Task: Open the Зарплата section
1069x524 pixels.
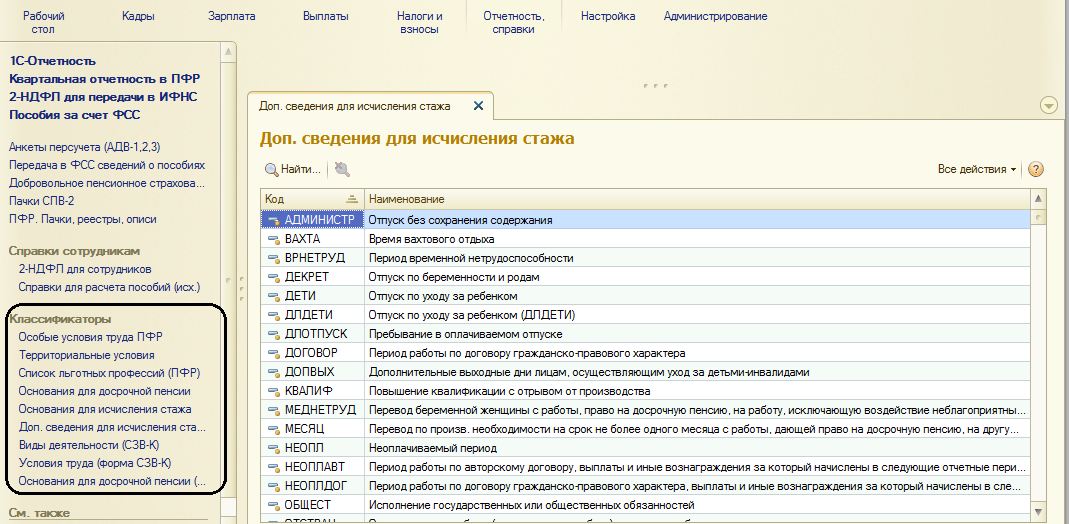Action: [x=232, y=16]
